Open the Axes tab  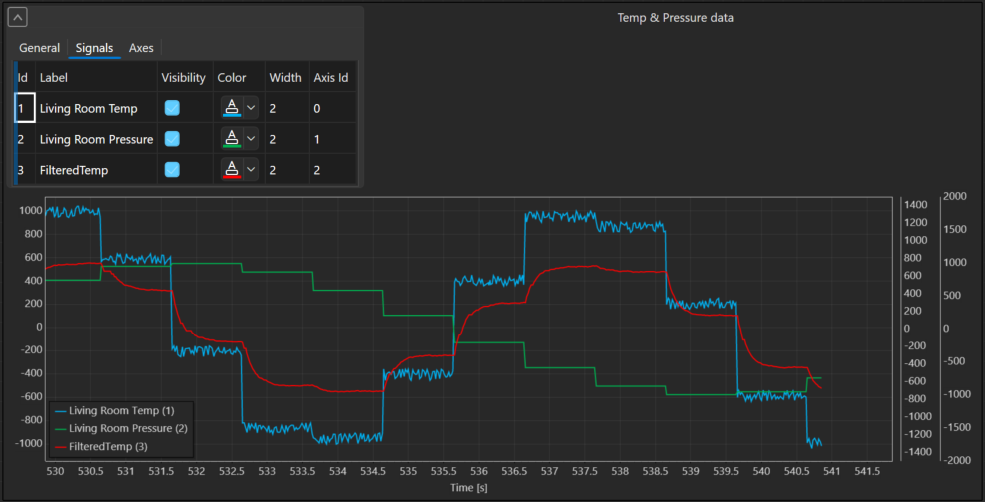pyautogui.click(x=141, y=48)
